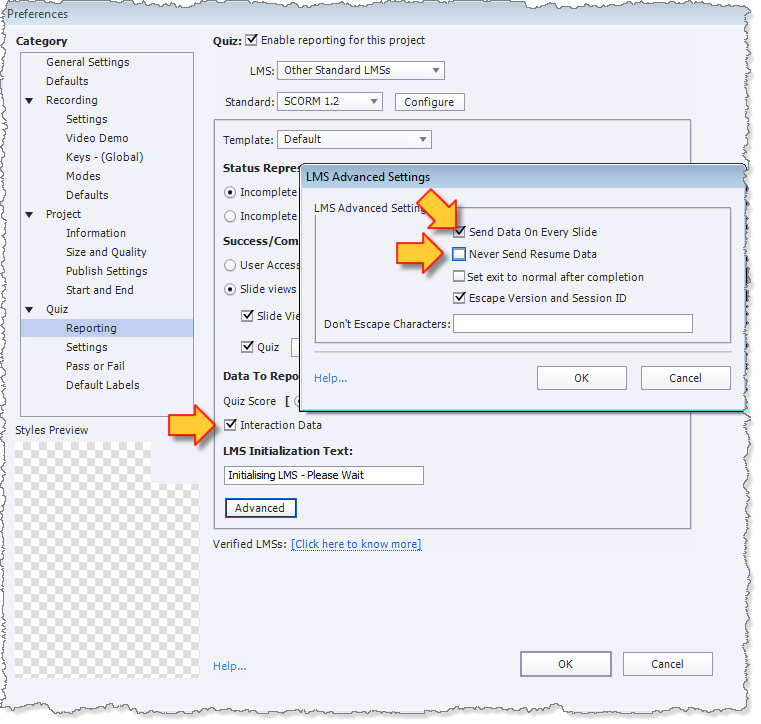This screenshot has width=761, height=724.
Task: Click the LMS Initialization Text field
Action: (324, 476)
